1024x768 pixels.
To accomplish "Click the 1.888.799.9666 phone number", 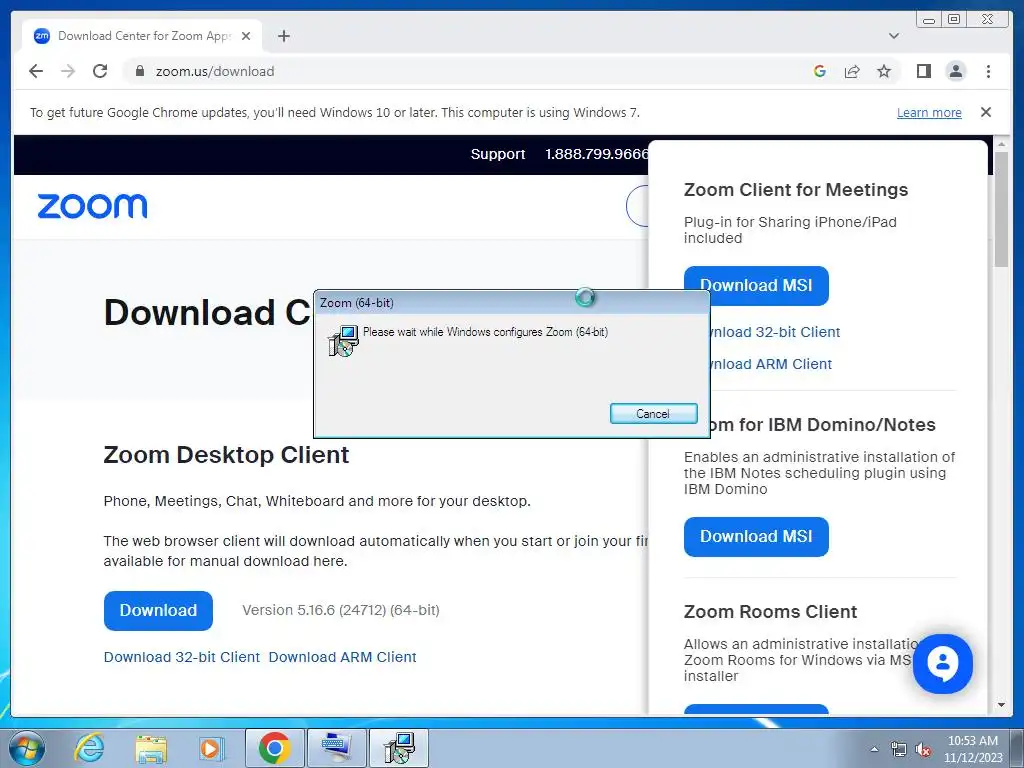I will click(597, 154).
